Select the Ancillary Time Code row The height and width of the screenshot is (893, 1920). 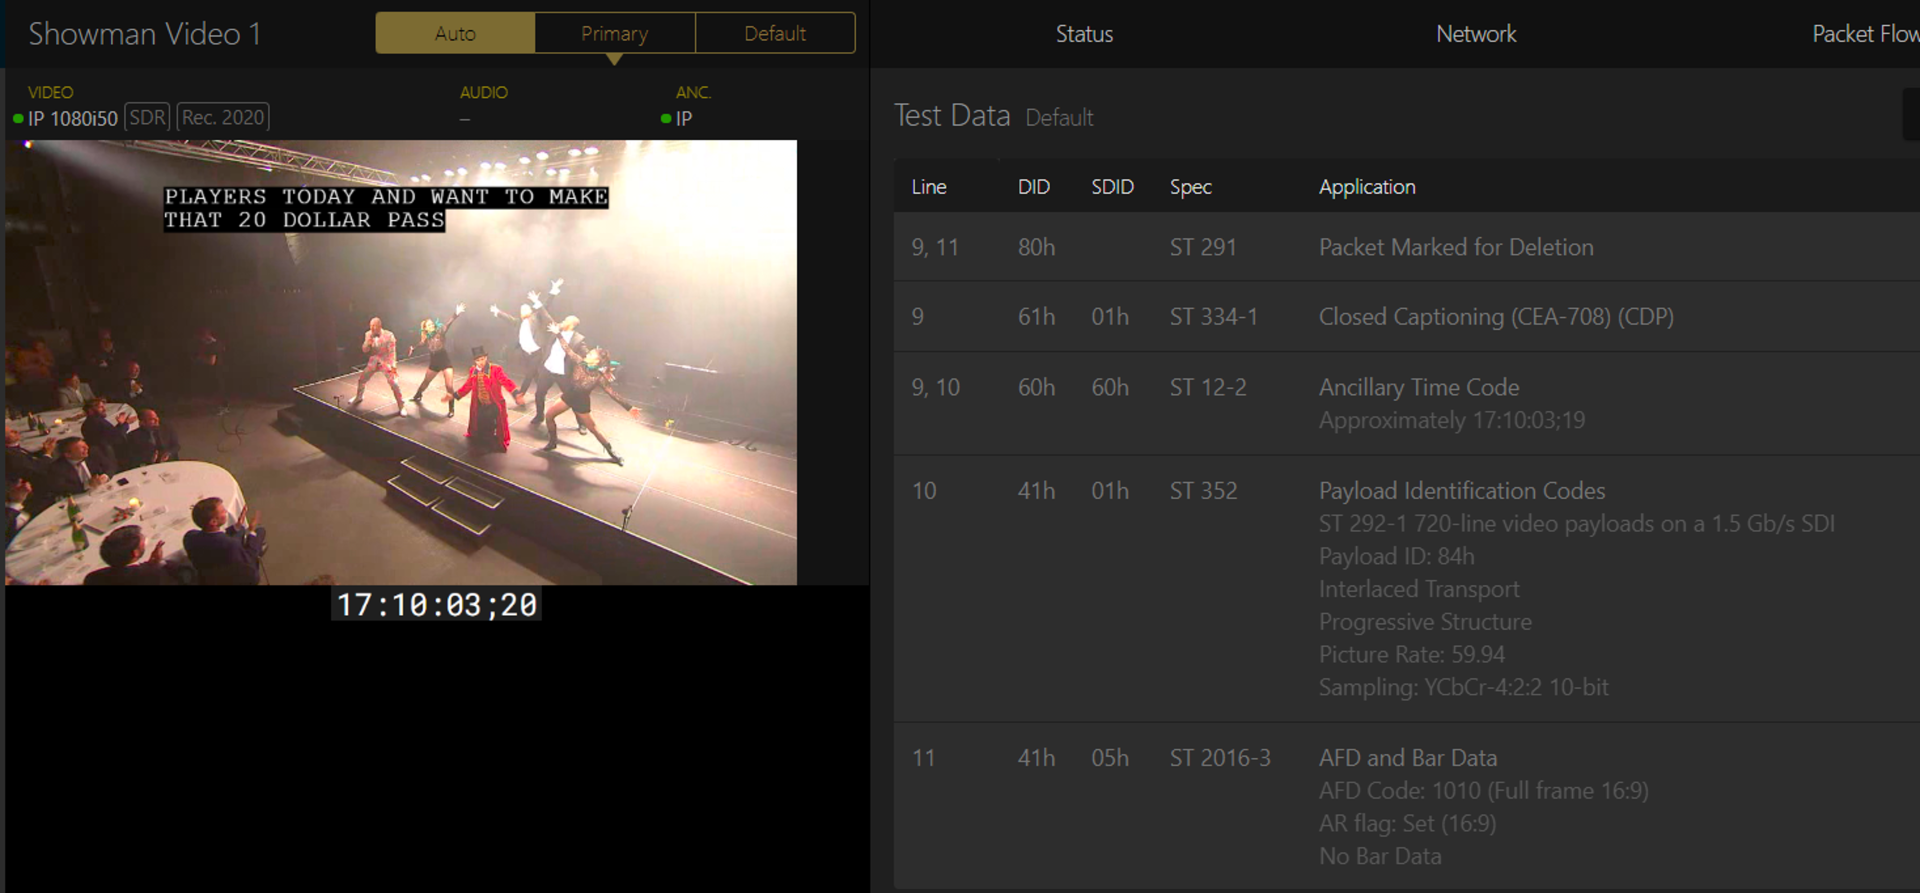tap(1406, 403)
